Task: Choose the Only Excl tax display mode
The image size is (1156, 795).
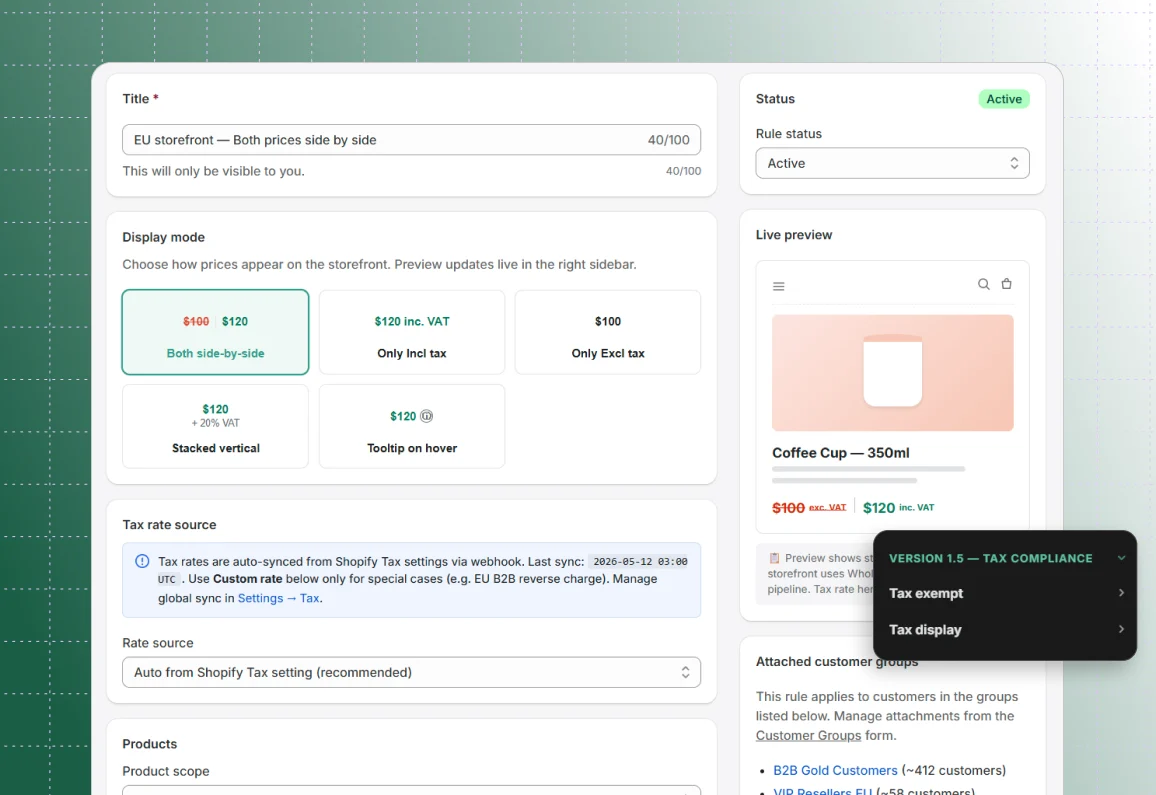Action: tap(607, 332)
